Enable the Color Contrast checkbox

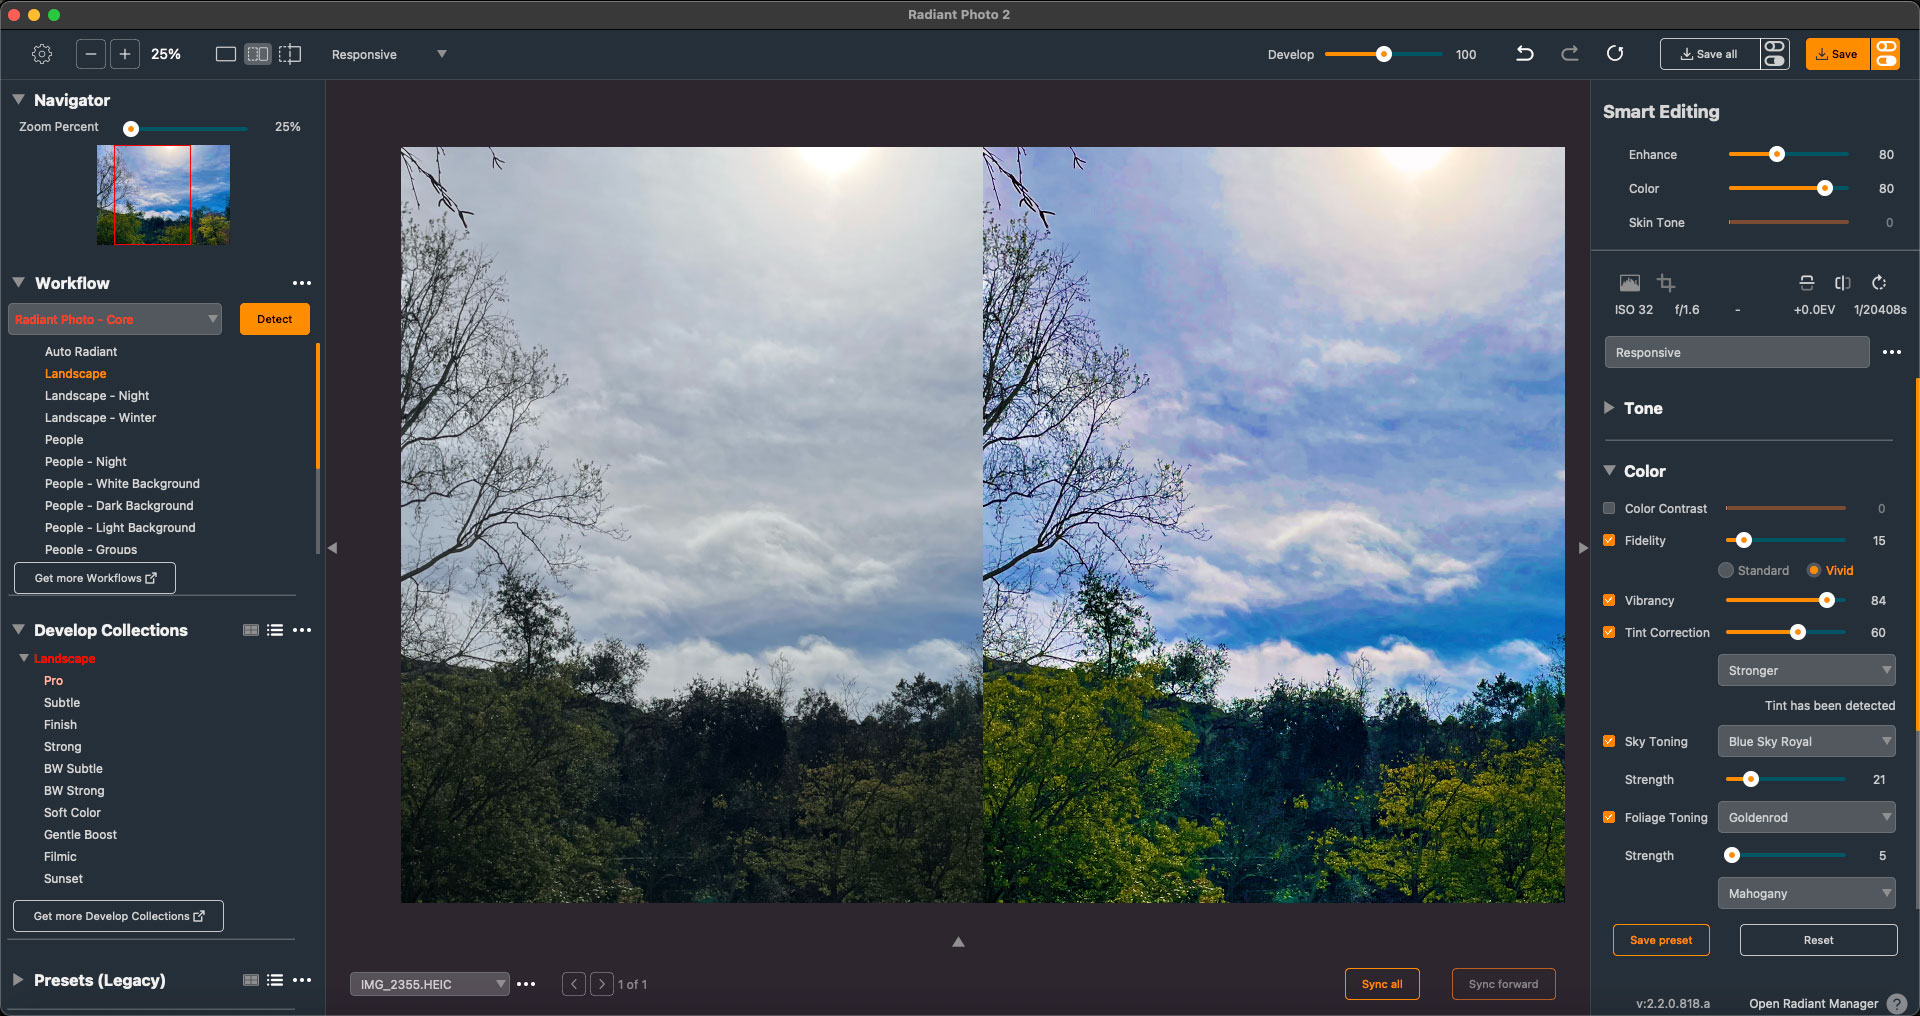pyautogui.click(x=1609, y=508)
